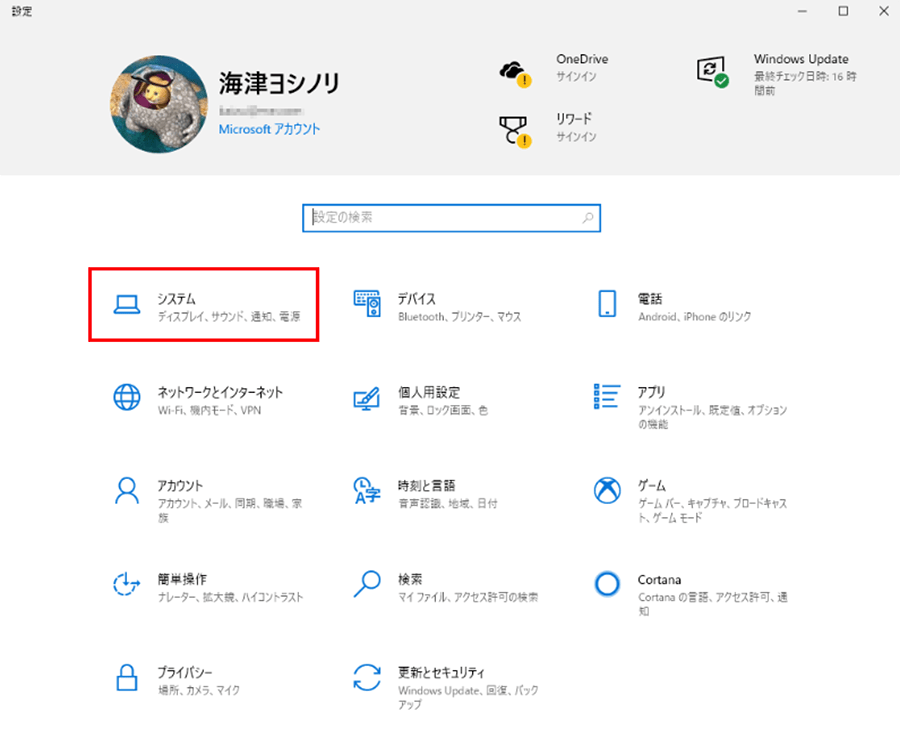Viewport: 900px width, 738px height.
Task: Select the デバイス category title
Action: pyautogui.click(x=417, y=299)
